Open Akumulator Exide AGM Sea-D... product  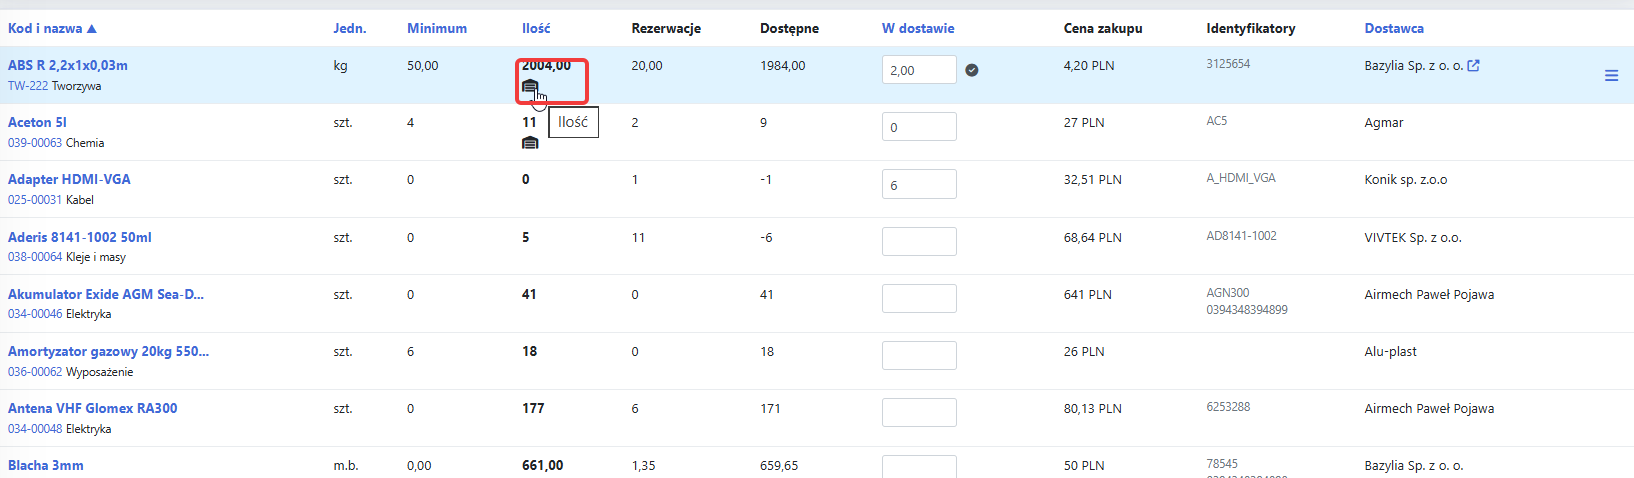[106, 294]
